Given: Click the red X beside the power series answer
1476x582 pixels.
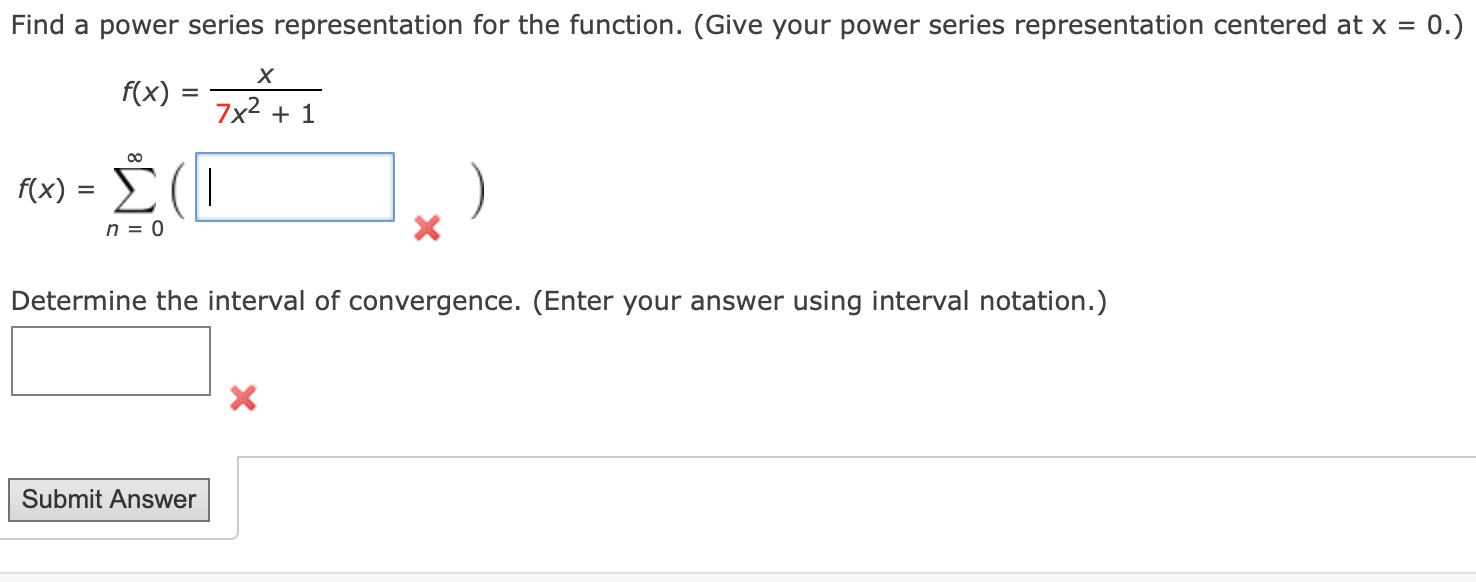Looking at the screenshot, I should tap(425, 228).
